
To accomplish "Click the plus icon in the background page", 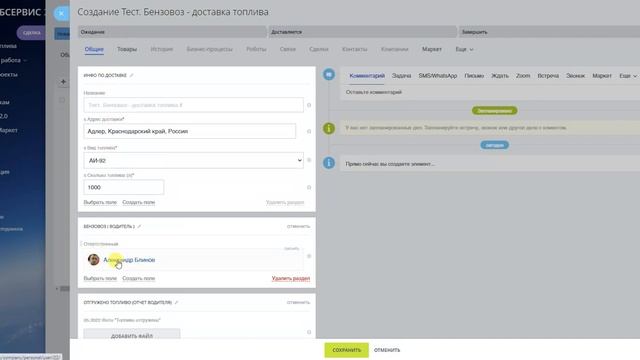I will click(63, 82).
